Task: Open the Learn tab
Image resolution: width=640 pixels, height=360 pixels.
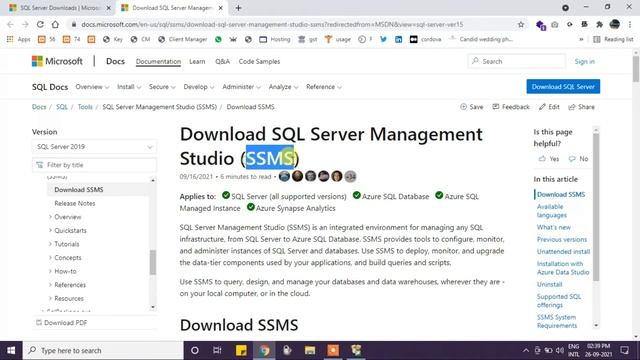Action: tap(197, 62)
